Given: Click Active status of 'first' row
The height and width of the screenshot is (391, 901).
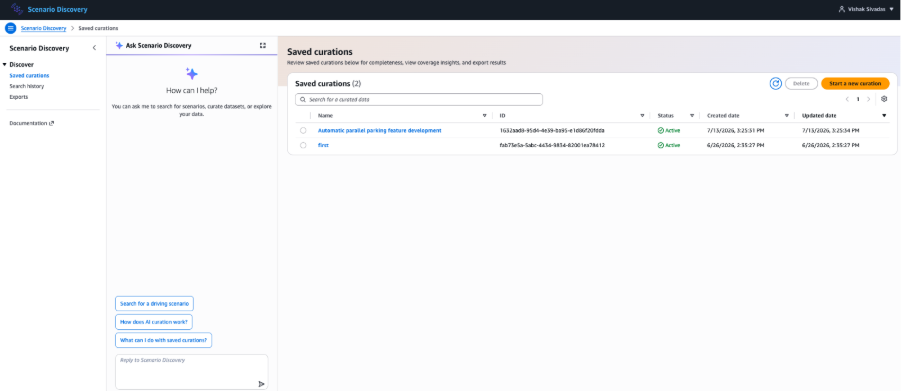Looking at the screenshot, I should coord(669,145).
